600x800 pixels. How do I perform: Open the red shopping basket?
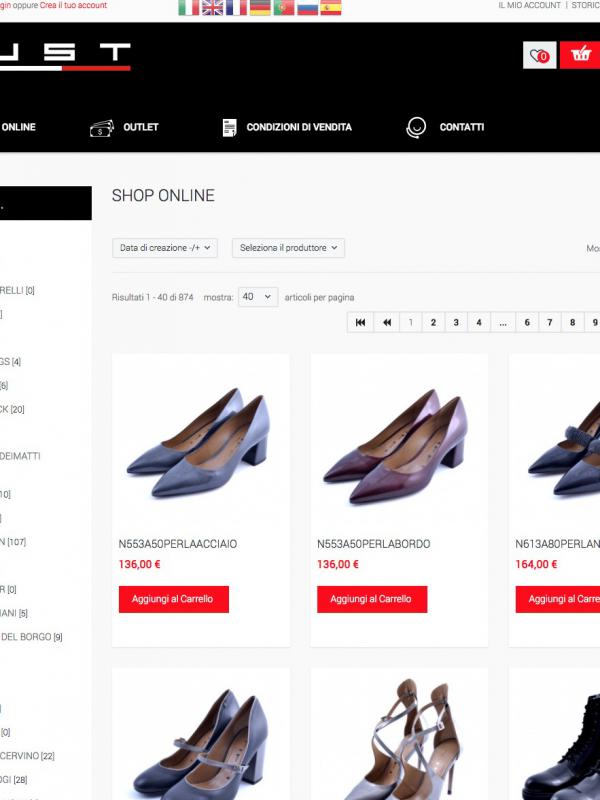(x=580, y=55)
